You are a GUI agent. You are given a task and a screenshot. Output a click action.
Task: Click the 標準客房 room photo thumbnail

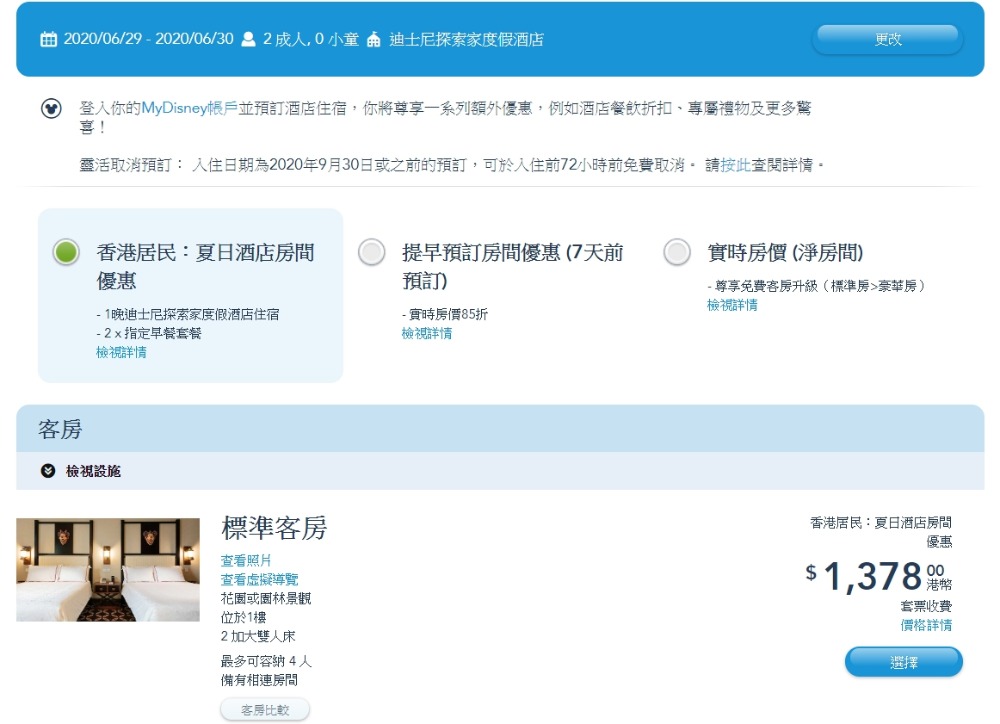click(108, 570)
